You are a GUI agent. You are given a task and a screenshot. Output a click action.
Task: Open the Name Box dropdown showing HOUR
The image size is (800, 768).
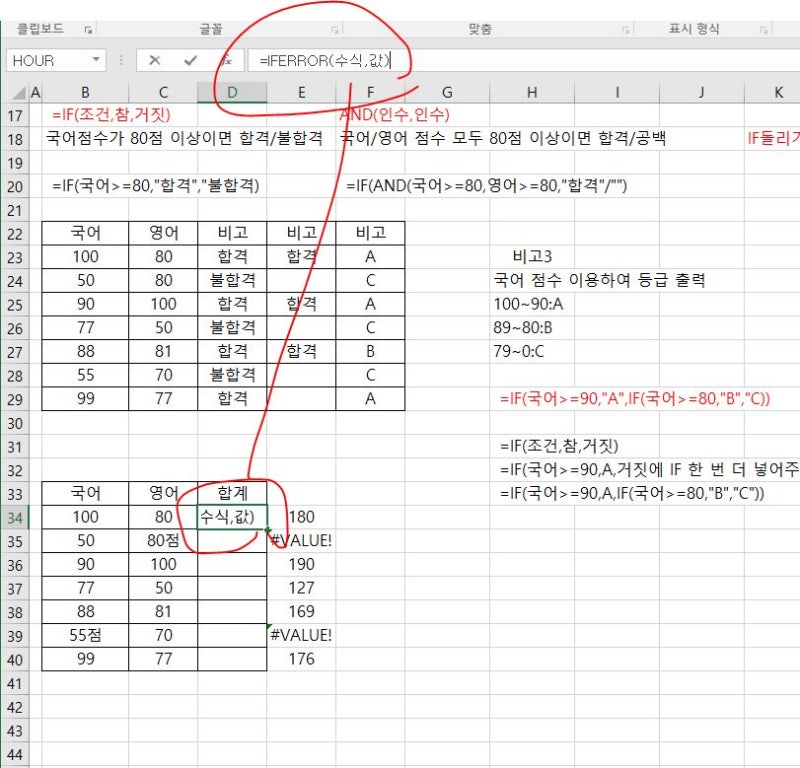(96, 61)
